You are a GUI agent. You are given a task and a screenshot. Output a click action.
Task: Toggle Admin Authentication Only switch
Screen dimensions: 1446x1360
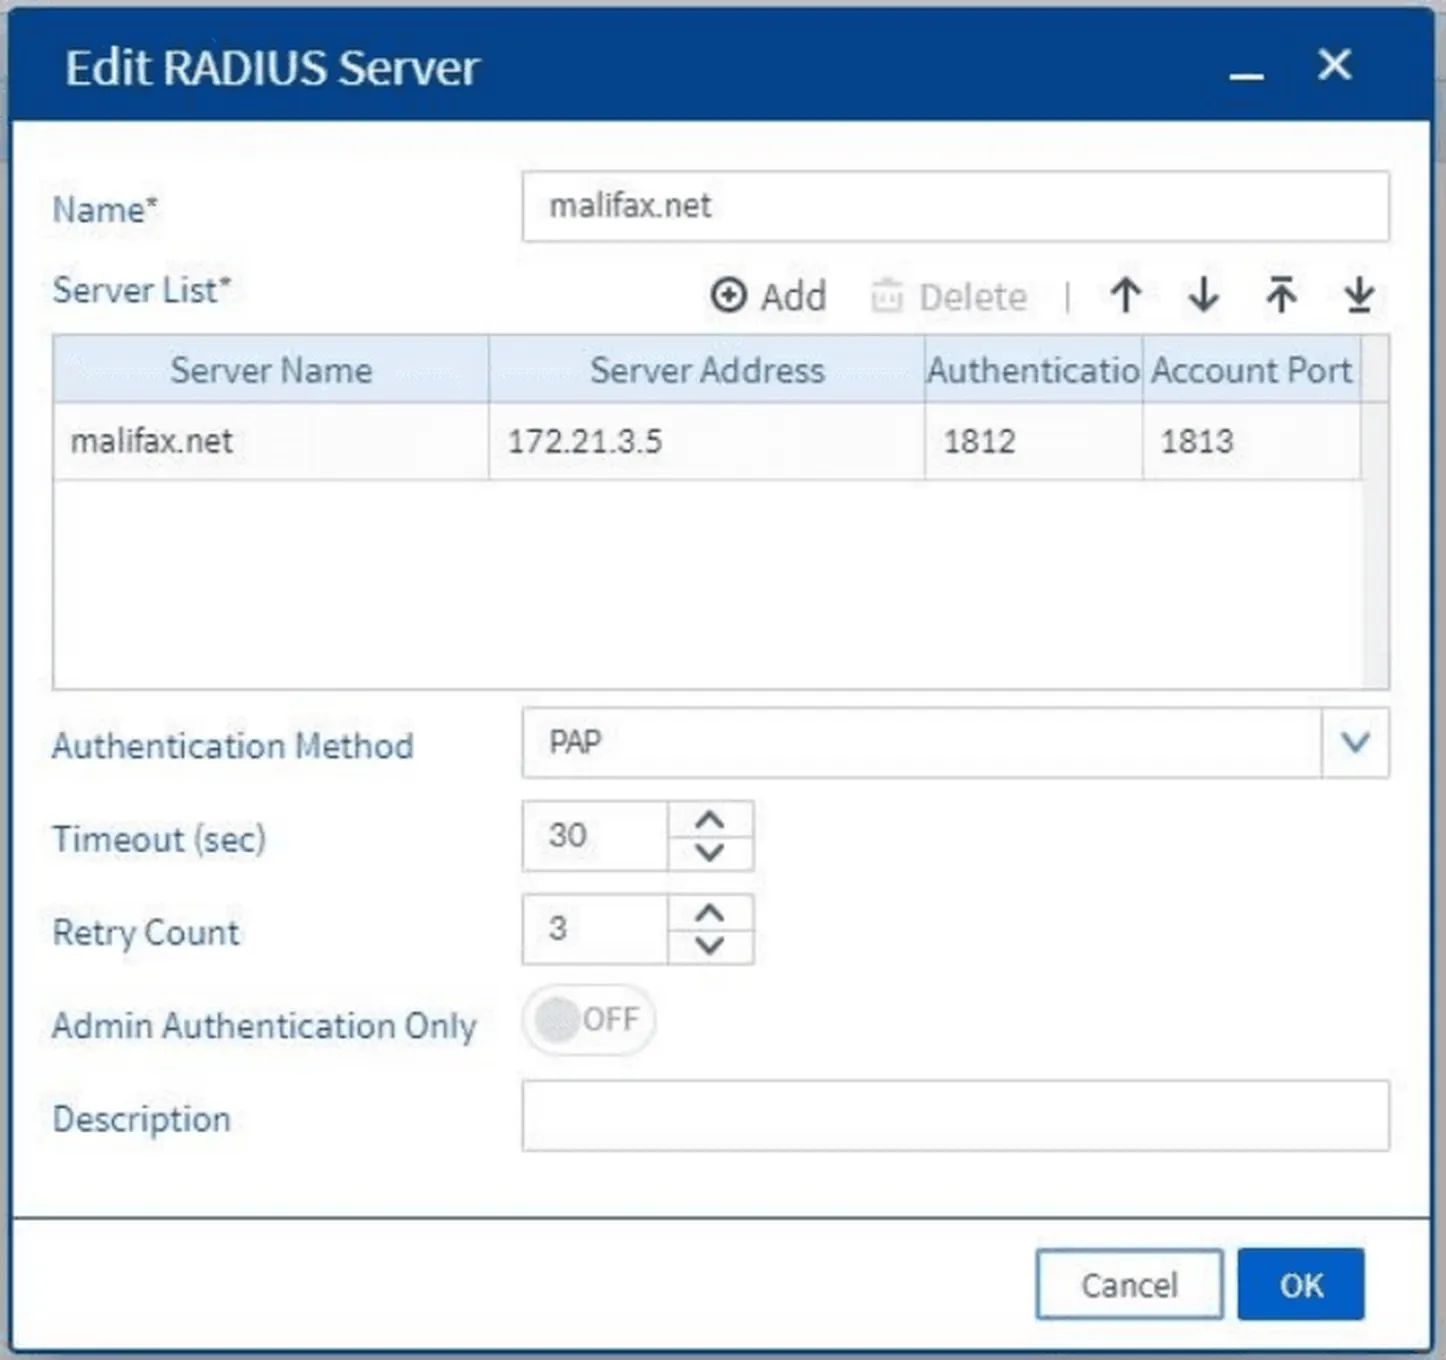(589, 1020)
